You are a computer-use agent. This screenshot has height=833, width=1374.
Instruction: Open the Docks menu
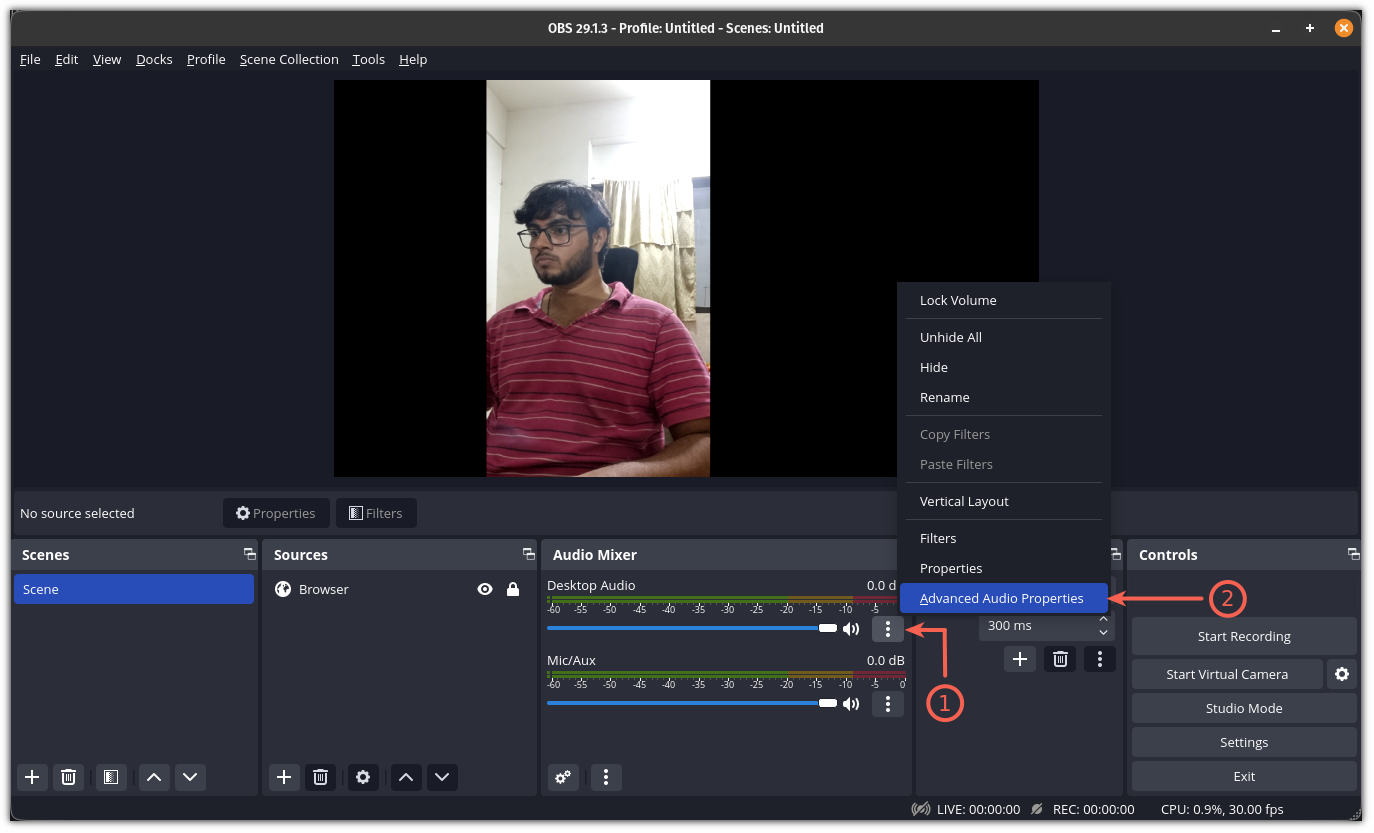[x=153, y=59]
